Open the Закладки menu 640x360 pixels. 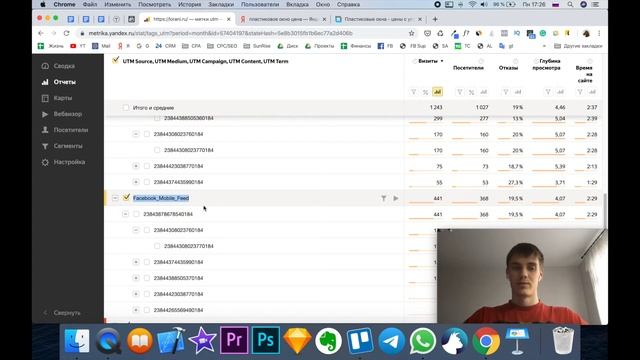(x=221, y=4)
